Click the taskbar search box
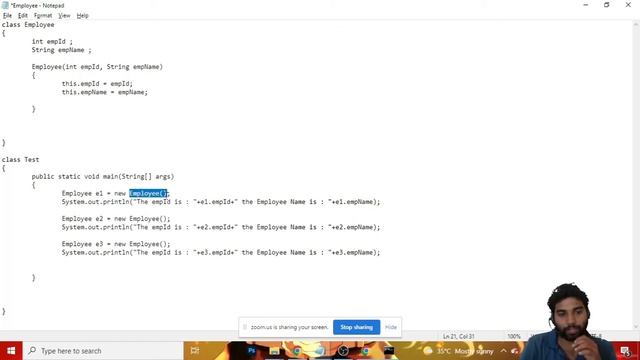 [103, 351]
